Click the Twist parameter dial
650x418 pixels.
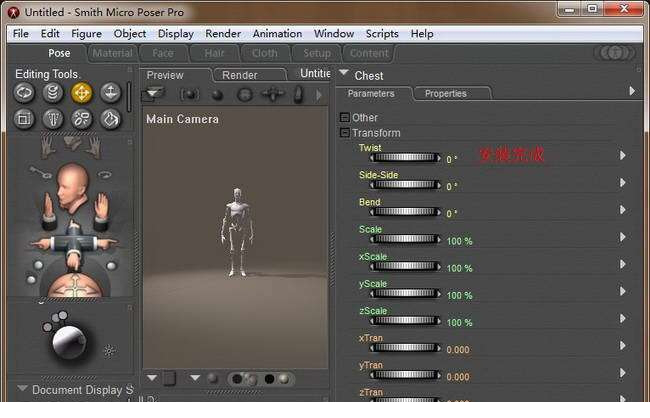405,158
